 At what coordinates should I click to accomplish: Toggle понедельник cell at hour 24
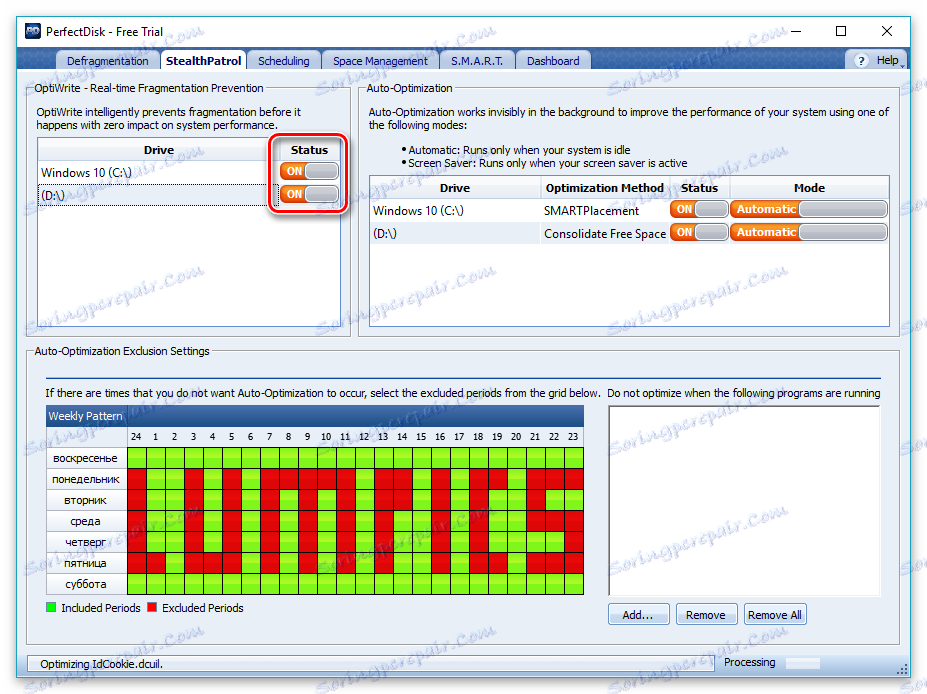[137, 479]
